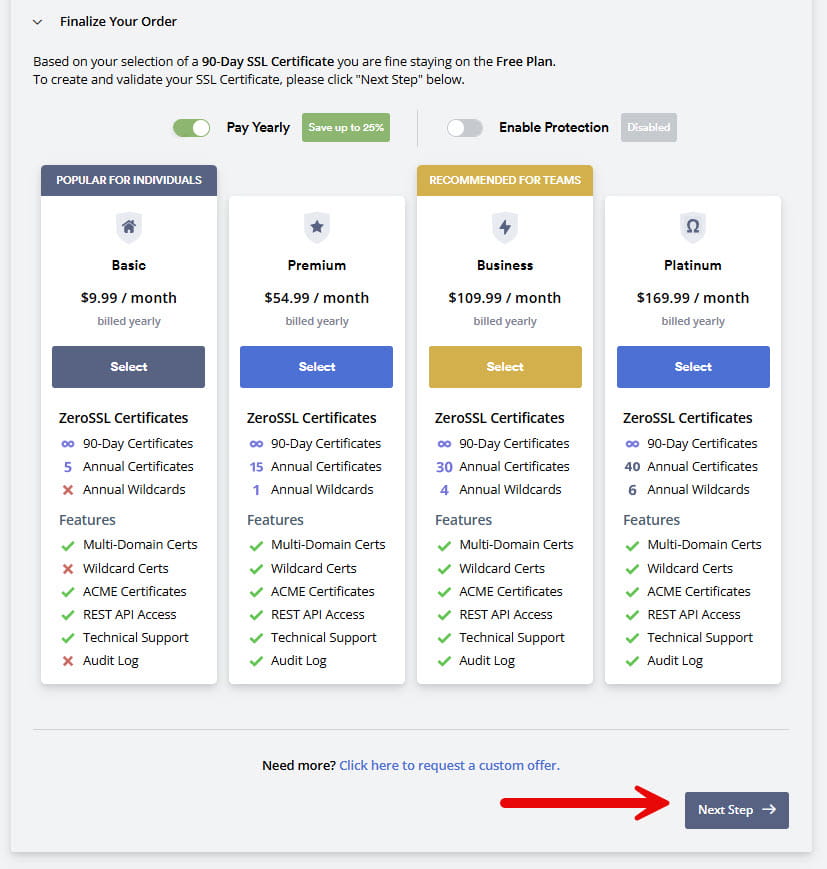The height and width of the screenshot is (869, 827).
Task: Click the 6 Annual Wildcards row in Platinum
Action: [x=688, y=490]
